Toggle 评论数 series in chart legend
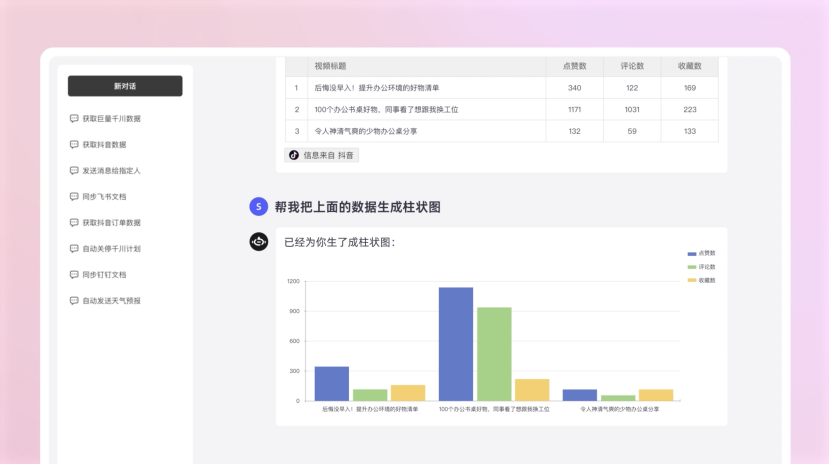 [x=701, y=267]
